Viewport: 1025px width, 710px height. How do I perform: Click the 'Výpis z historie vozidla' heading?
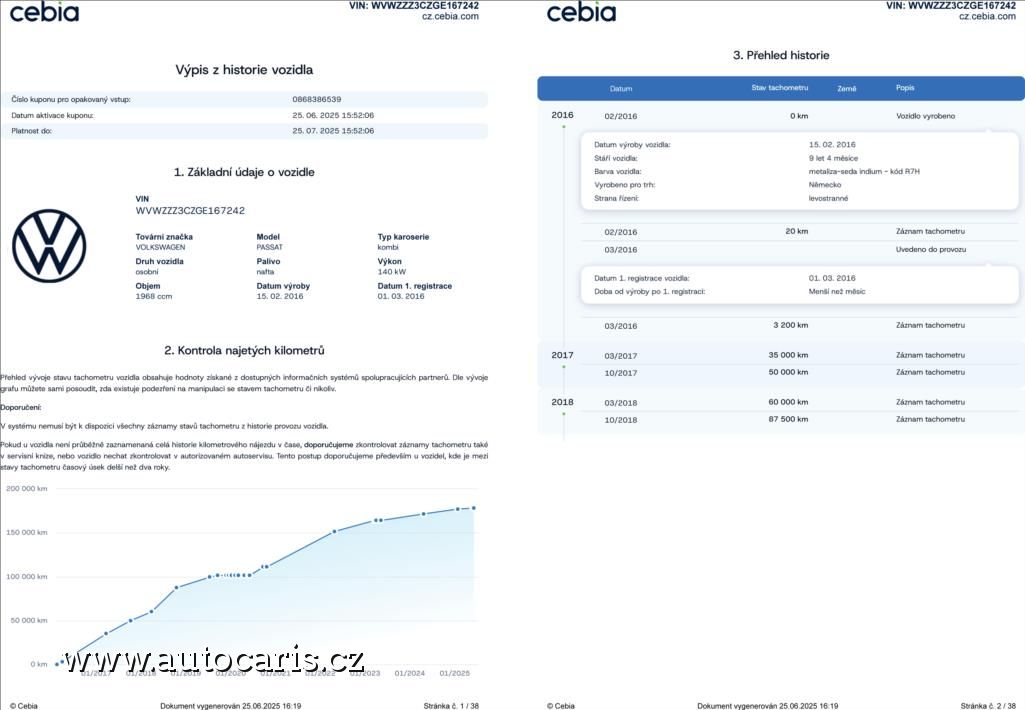pyautogui.click(x=244, y=70)
